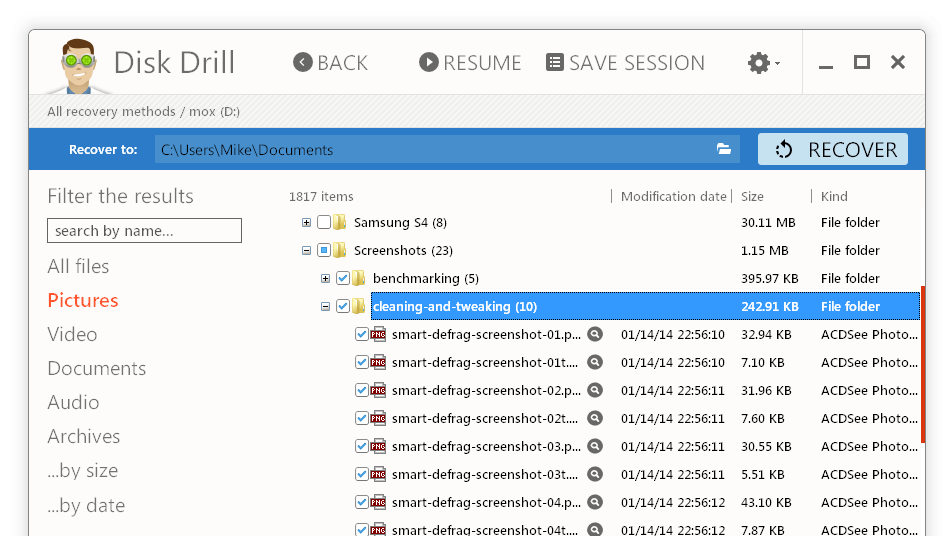
Task: Preview smart-defrag-screenshot-01.p... with magnifier icon
Action: 595,334
